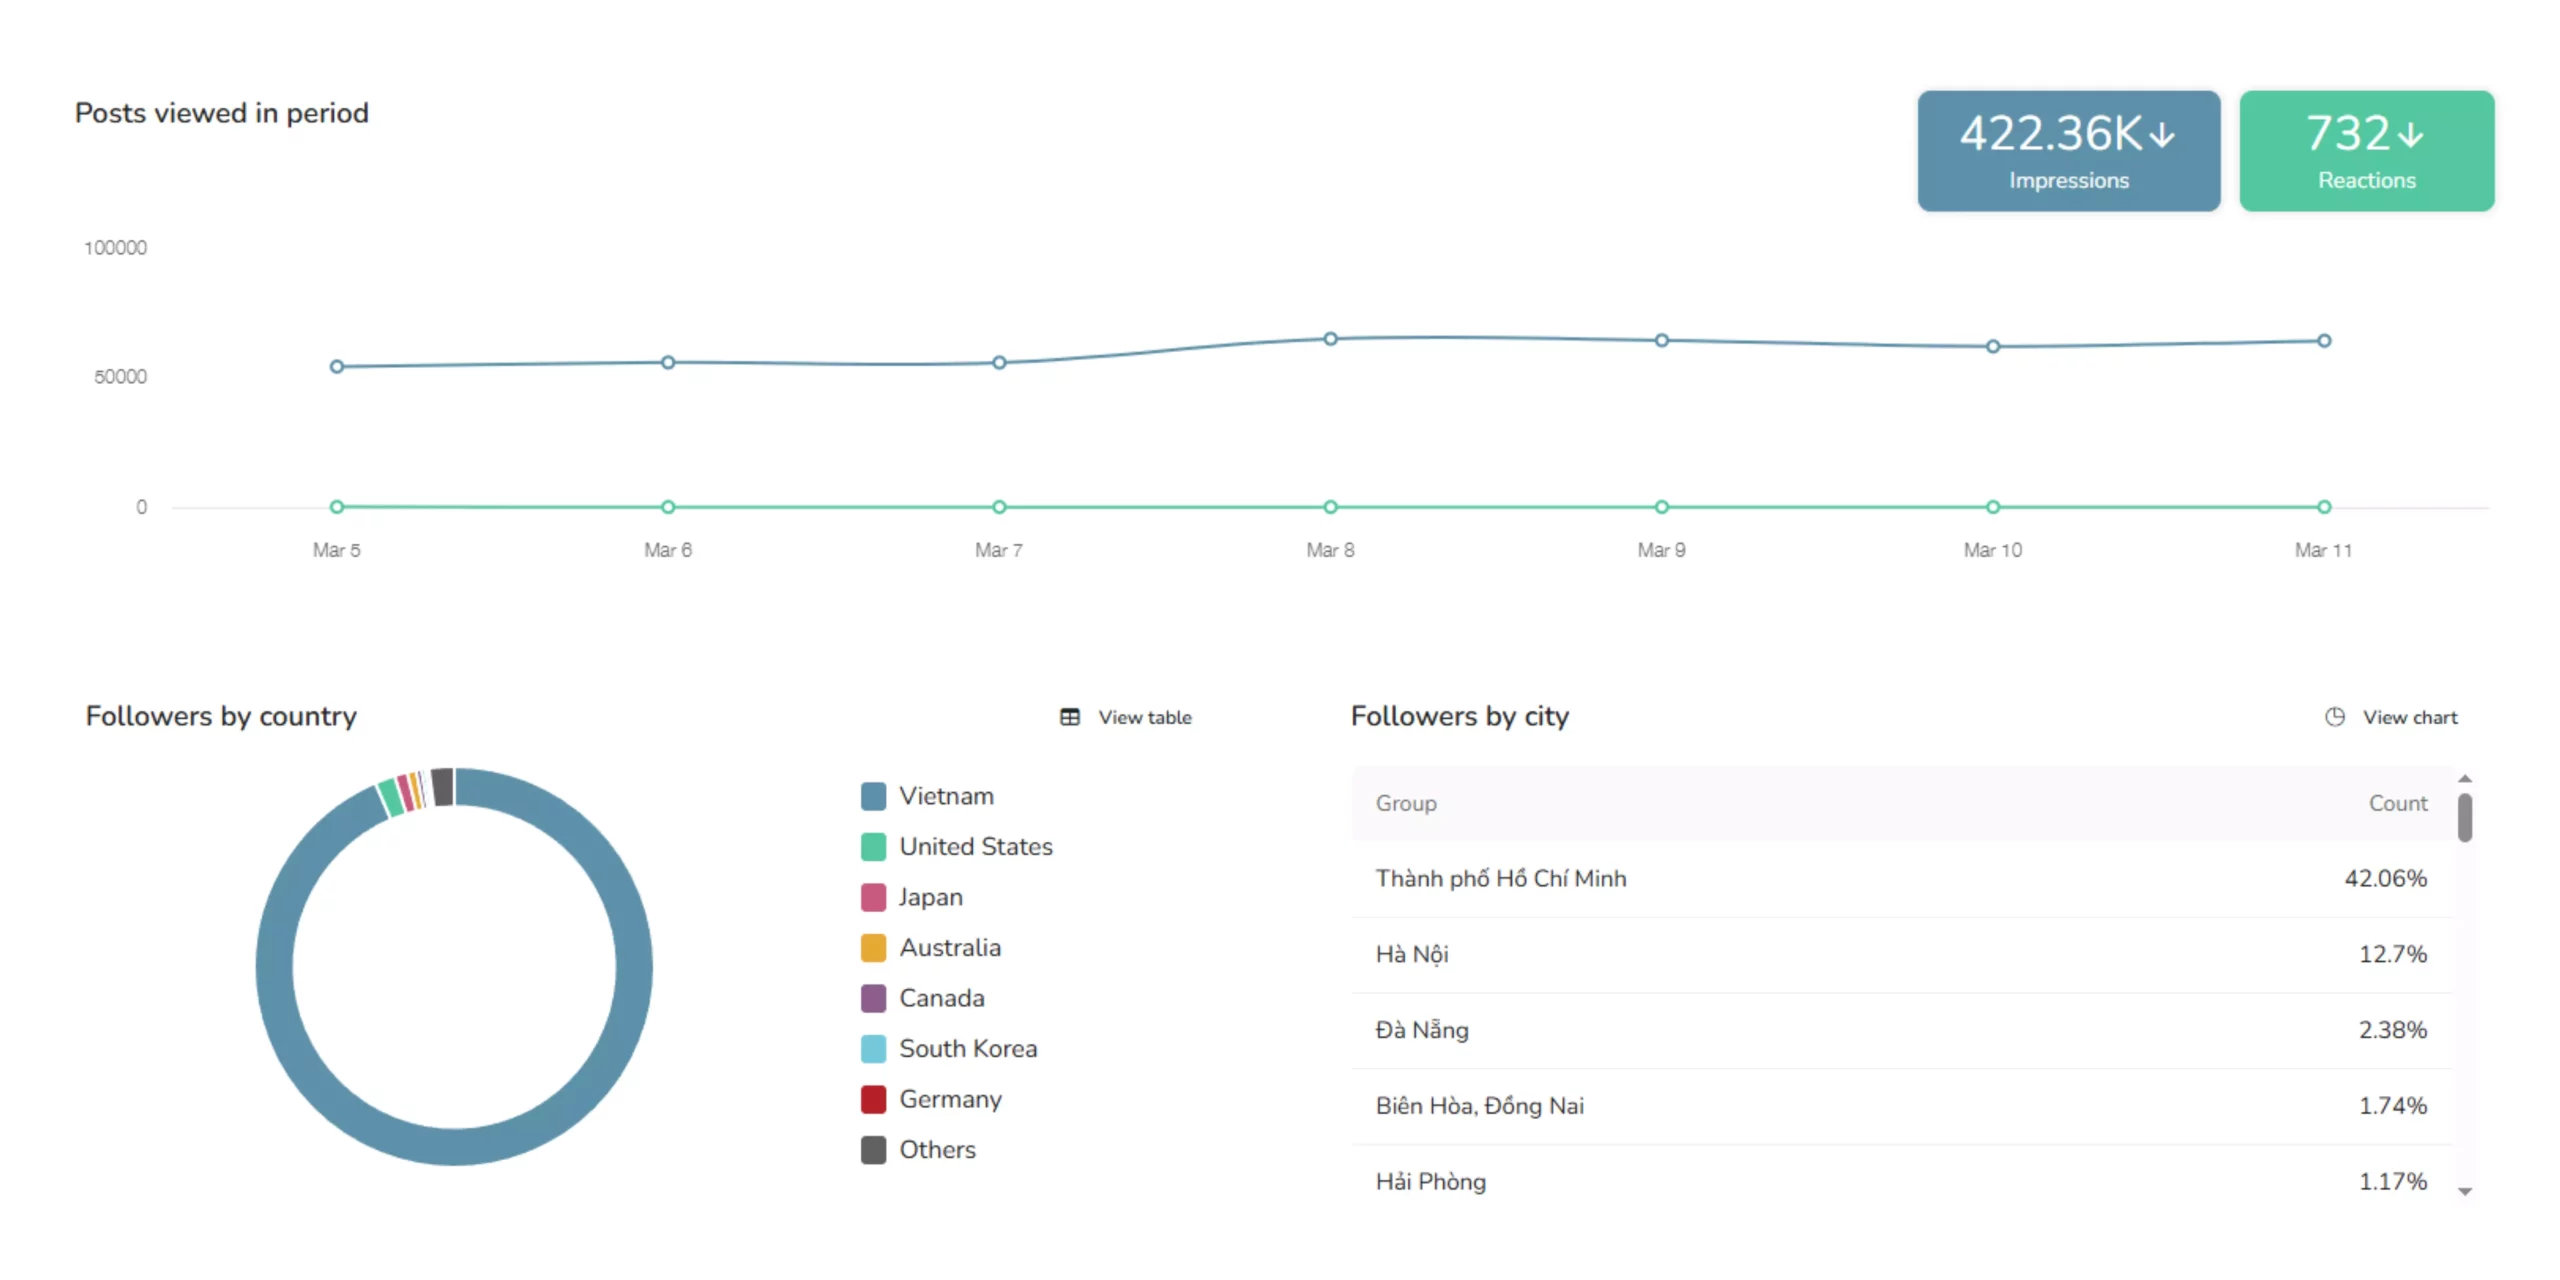Click scroll up arrow of city table
Viewport: 2560px width, 1280px height.
pos(2464,778)
